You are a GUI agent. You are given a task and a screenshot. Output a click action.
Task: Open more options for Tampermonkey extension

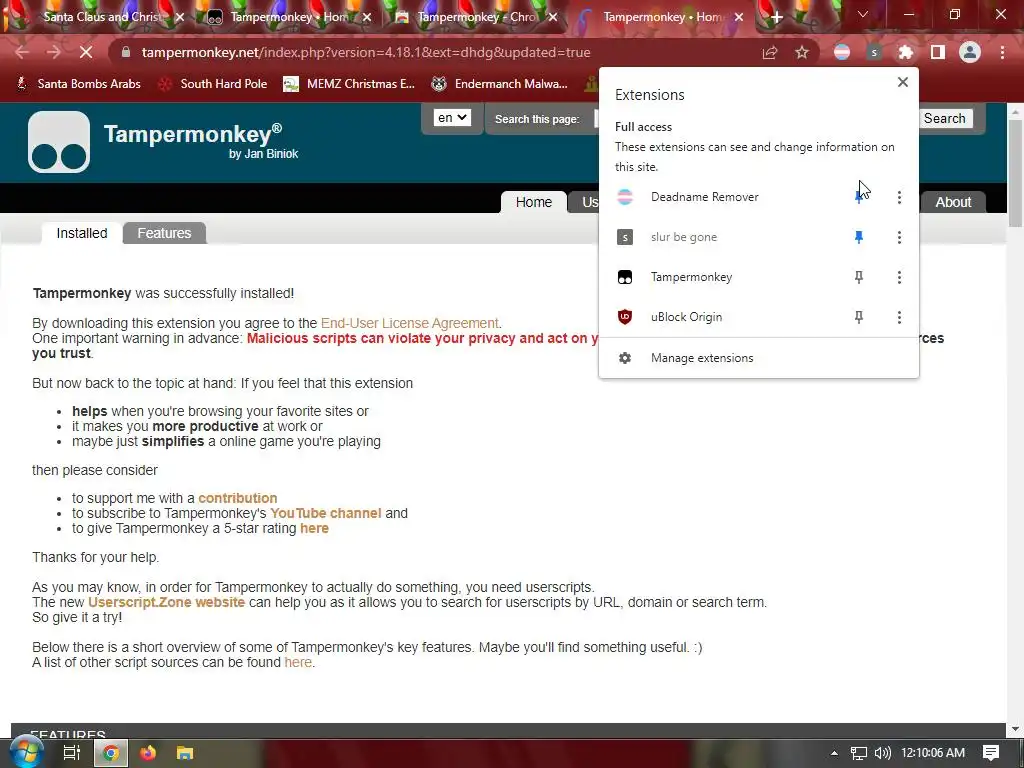(x=899, y=278)
